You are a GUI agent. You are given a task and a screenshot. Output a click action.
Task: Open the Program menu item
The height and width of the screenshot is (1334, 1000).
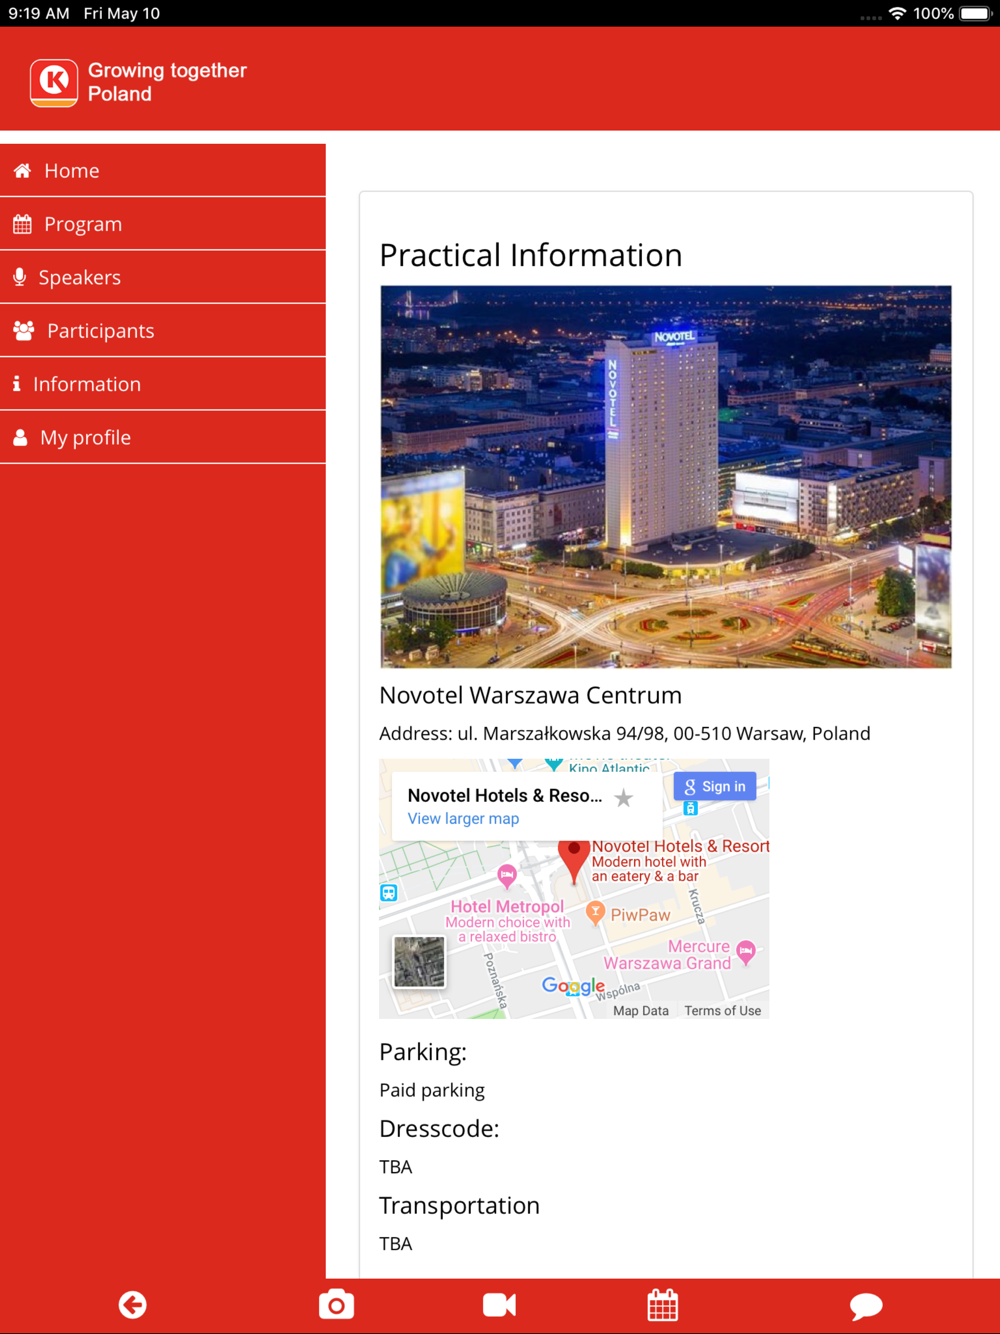[x=163, y=224]
